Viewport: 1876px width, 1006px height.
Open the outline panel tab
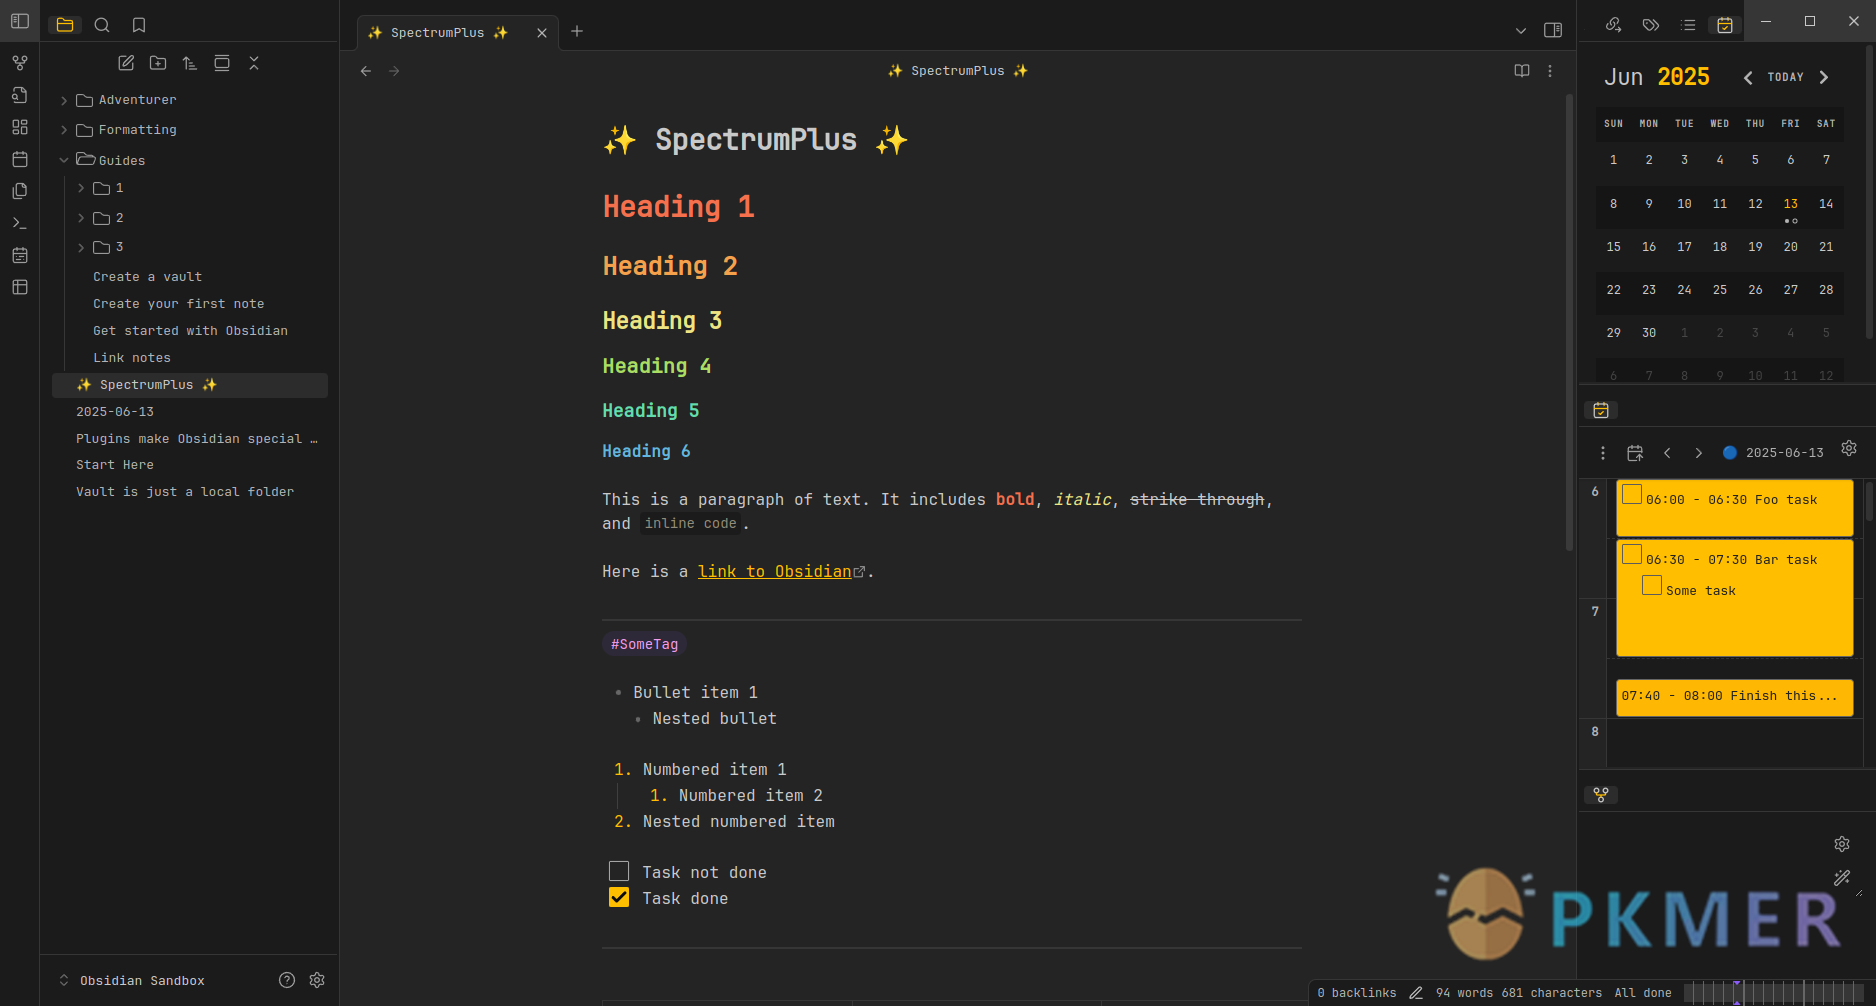(x=1688, y=25)
